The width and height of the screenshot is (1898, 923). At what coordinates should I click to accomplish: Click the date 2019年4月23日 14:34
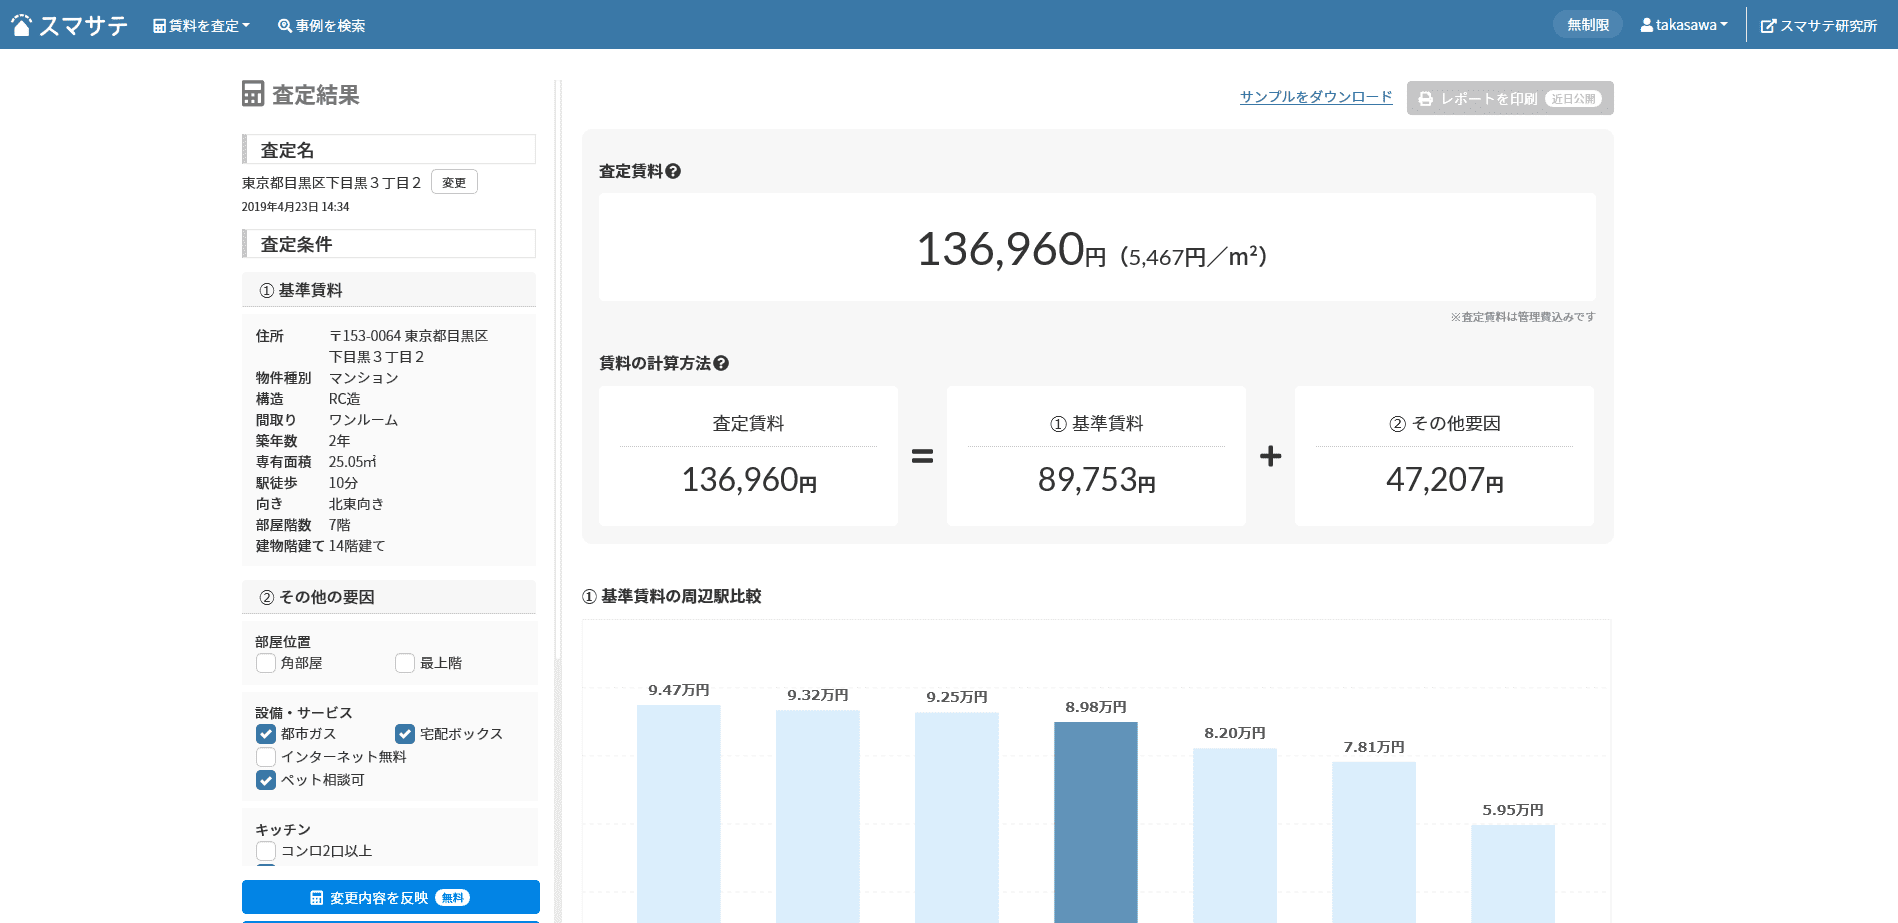coord(295,207)
